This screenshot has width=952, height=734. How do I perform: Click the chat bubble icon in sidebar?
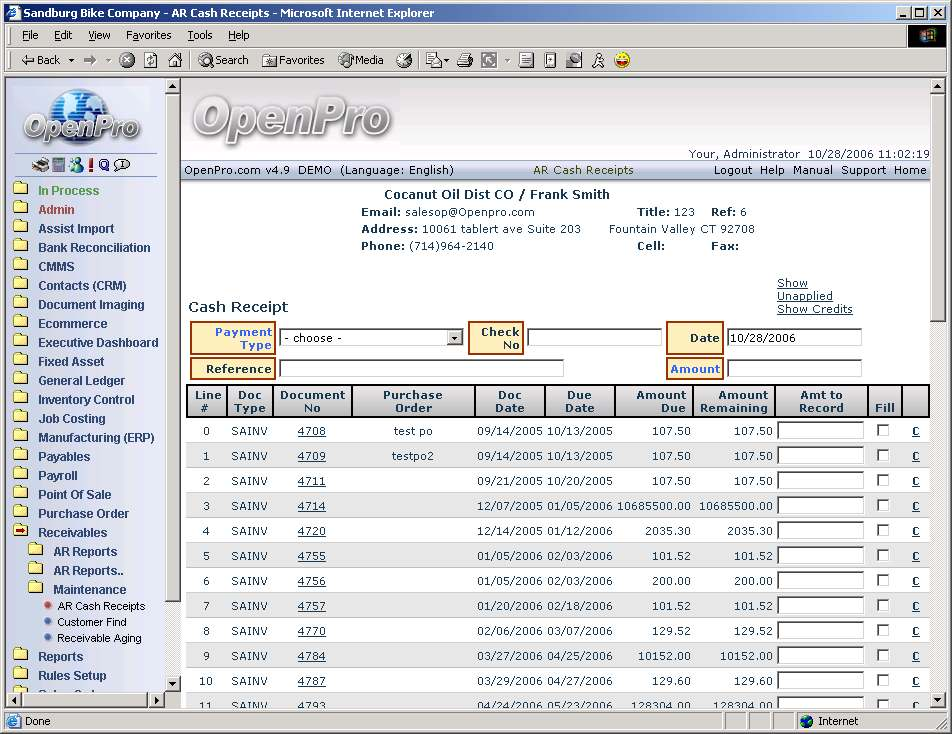coord(122,165)
